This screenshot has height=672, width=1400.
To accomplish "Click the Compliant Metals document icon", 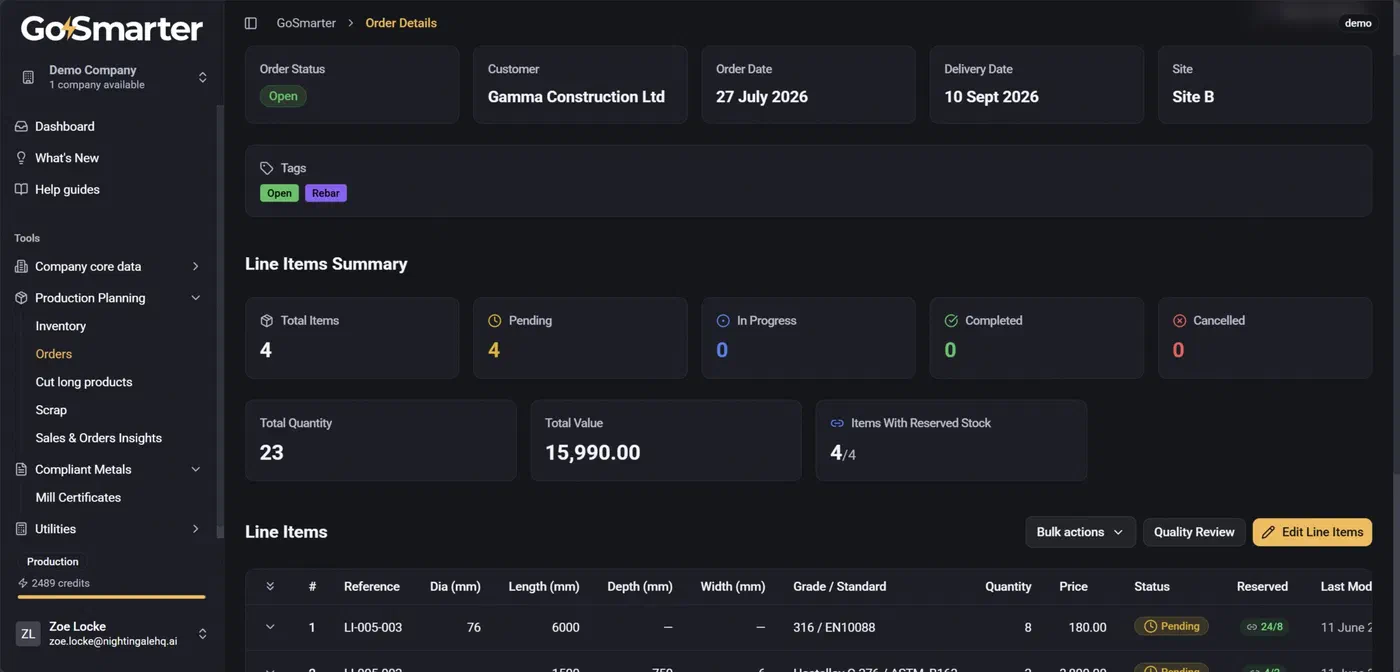I will 21,469.
